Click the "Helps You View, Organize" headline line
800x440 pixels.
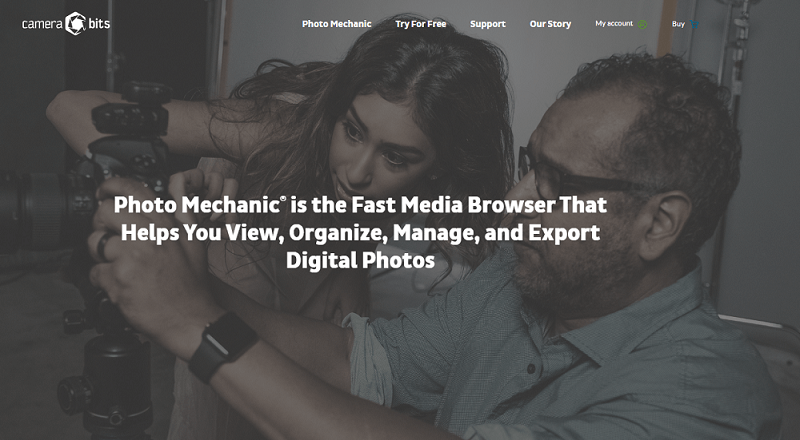click(360, 234)
